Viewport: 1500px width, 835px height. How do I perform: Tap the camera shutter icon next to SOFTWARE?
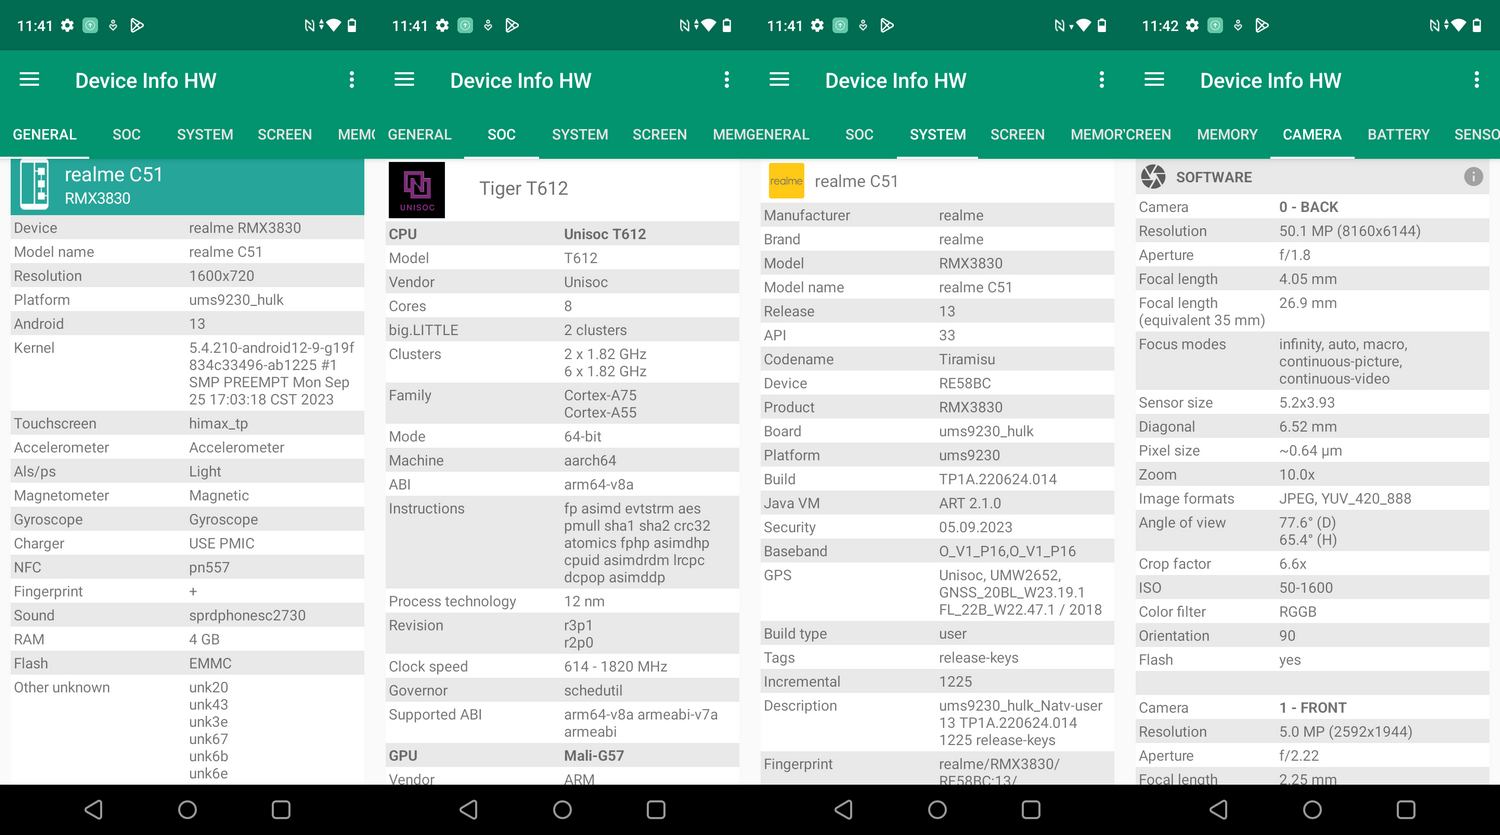point(1153,177)
